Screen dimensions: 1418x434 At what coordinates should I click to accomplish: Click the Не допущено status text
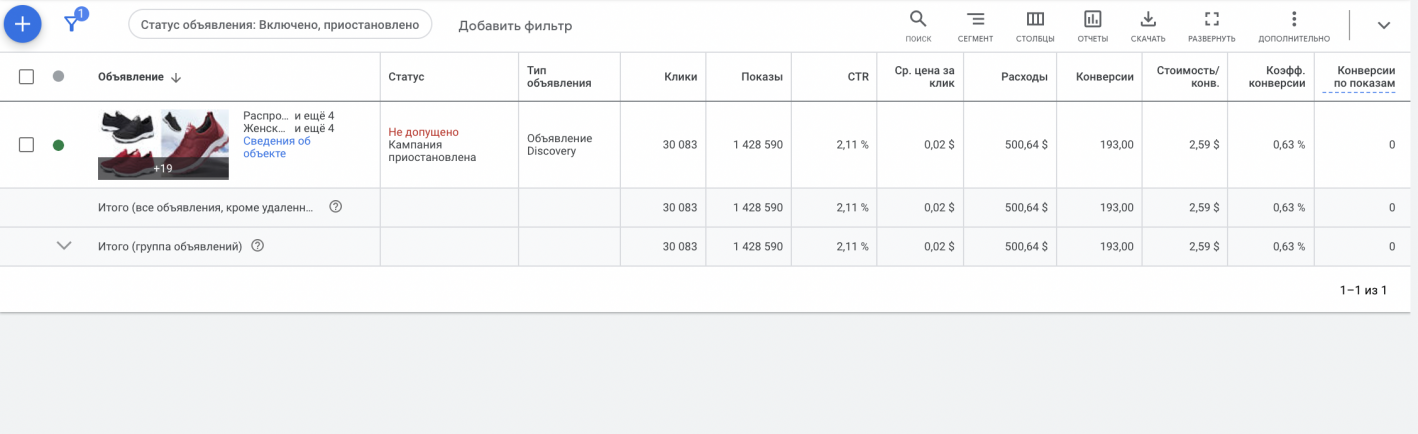(423, 132)
